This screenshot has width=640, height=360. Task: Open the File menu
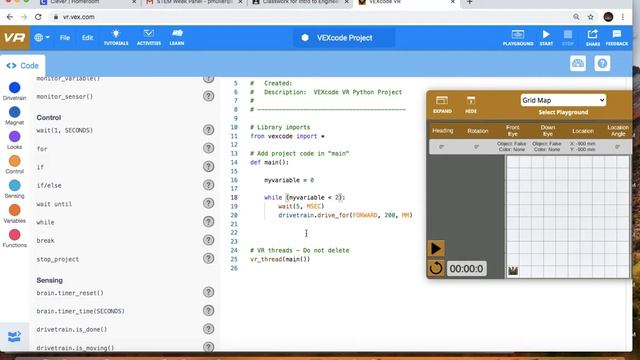[65, 38]
